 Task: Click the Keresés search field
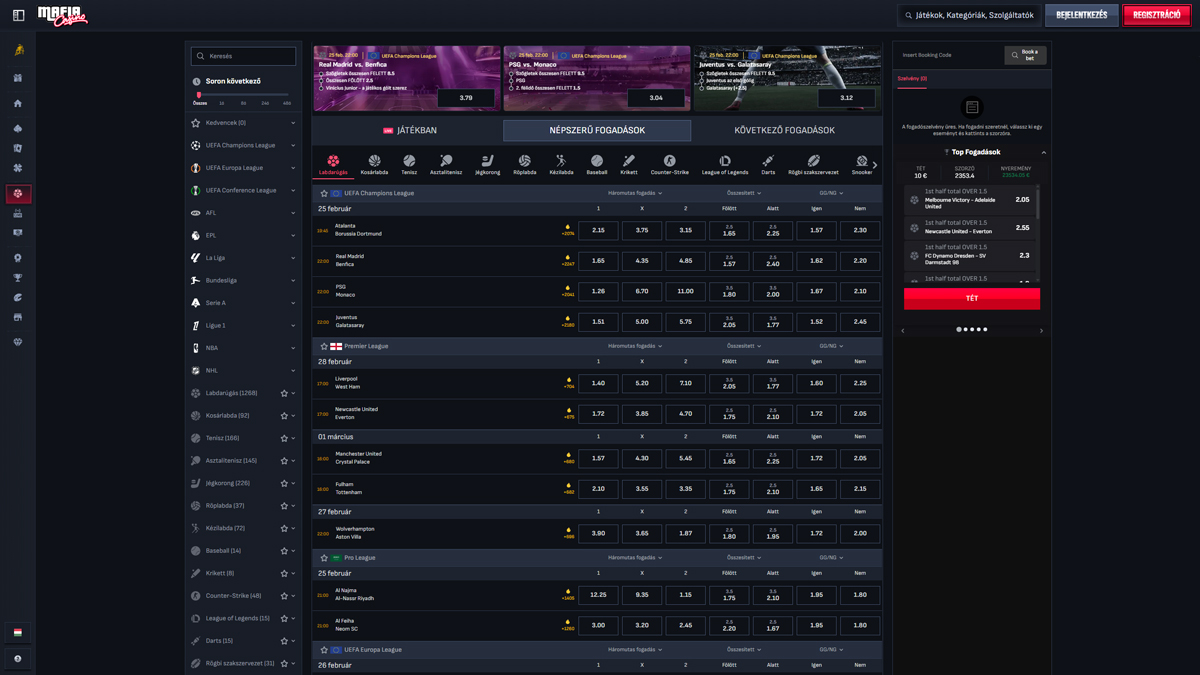coord(242,55)
